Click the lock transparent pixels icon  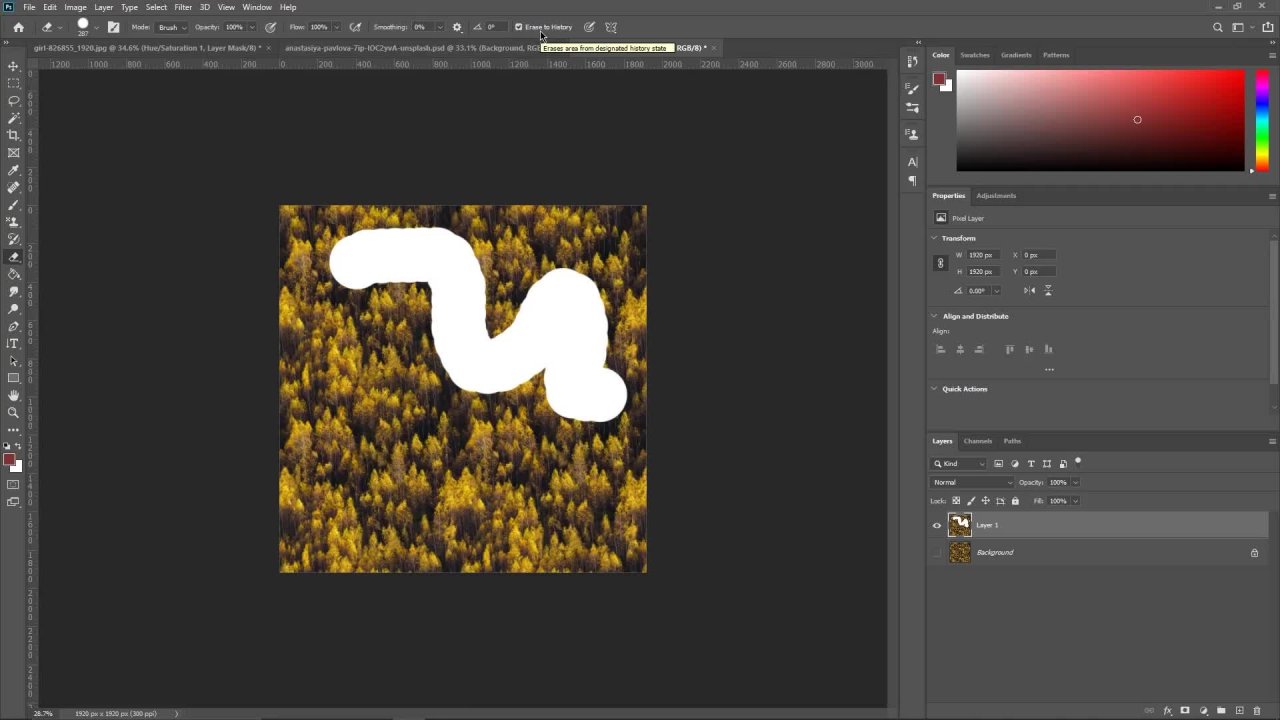pyautogui.click(x=956, y=500)
